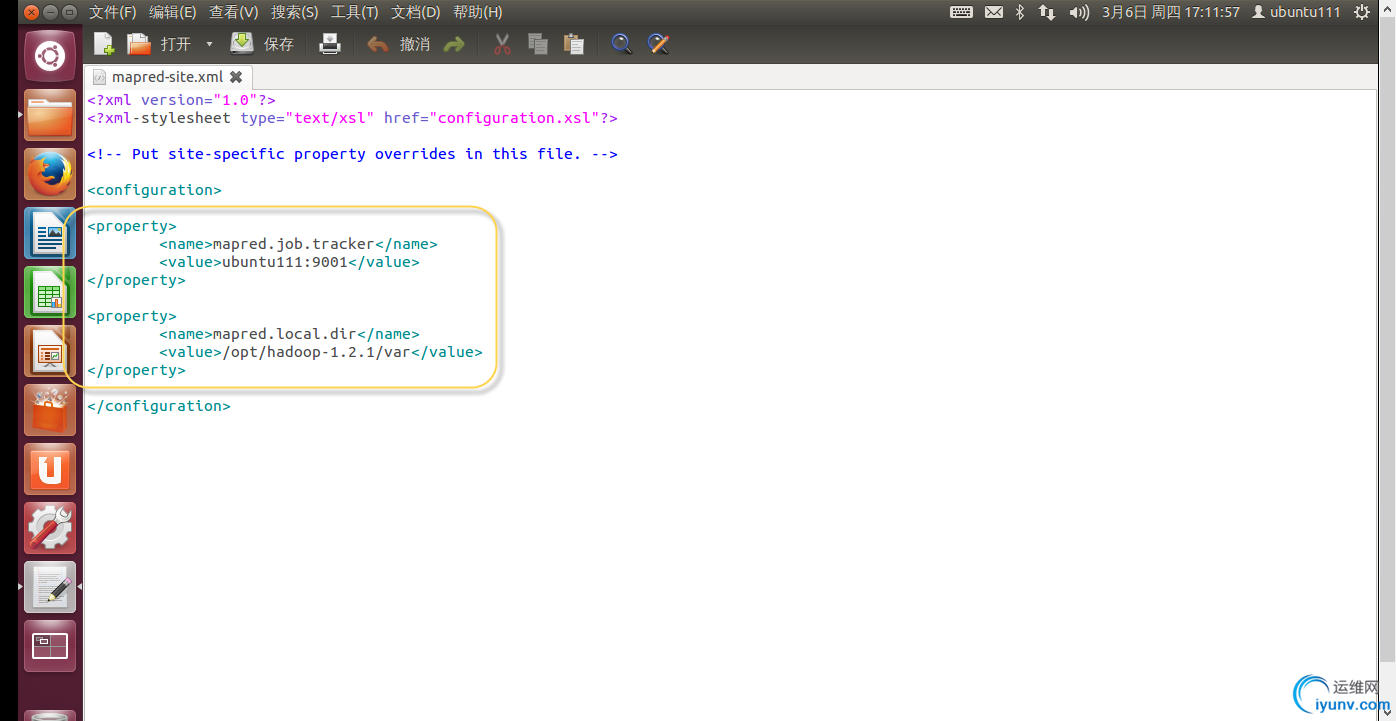Open Ubuntu One launcher icon
The width and height of the screenshot is (1396, 721).
50,469
